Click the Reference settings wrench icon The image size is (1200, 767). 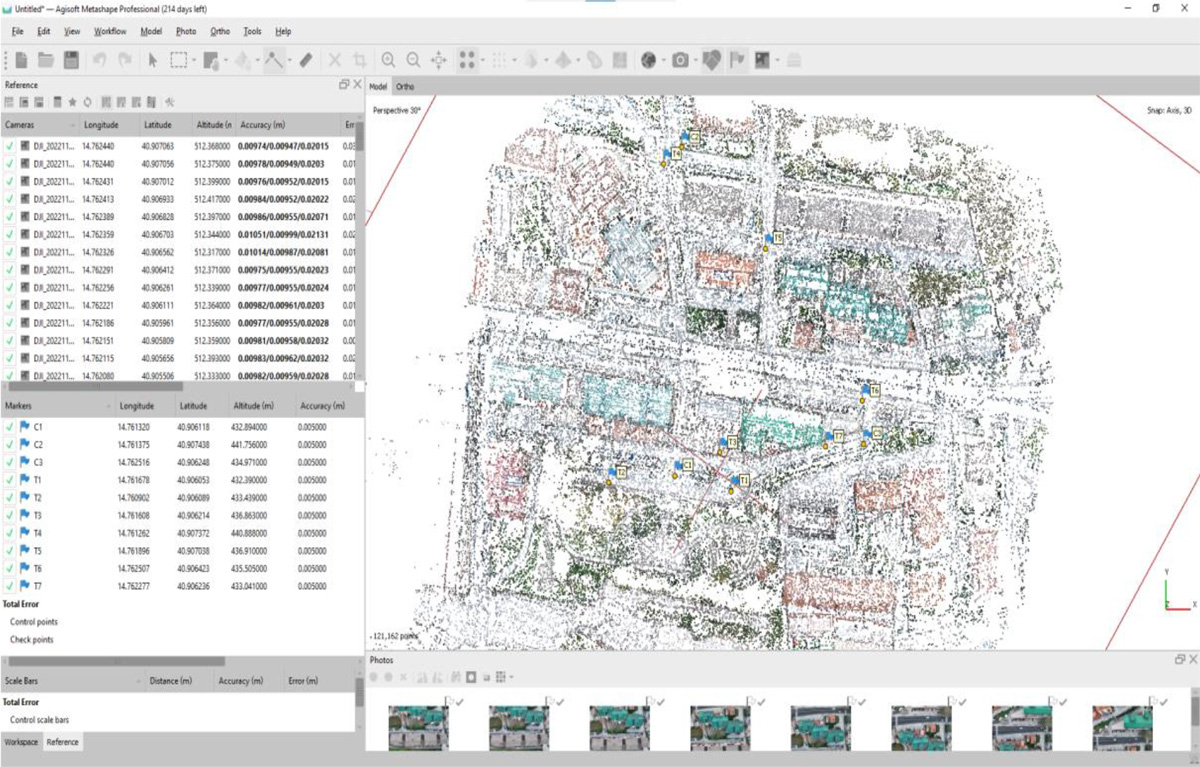170,102
